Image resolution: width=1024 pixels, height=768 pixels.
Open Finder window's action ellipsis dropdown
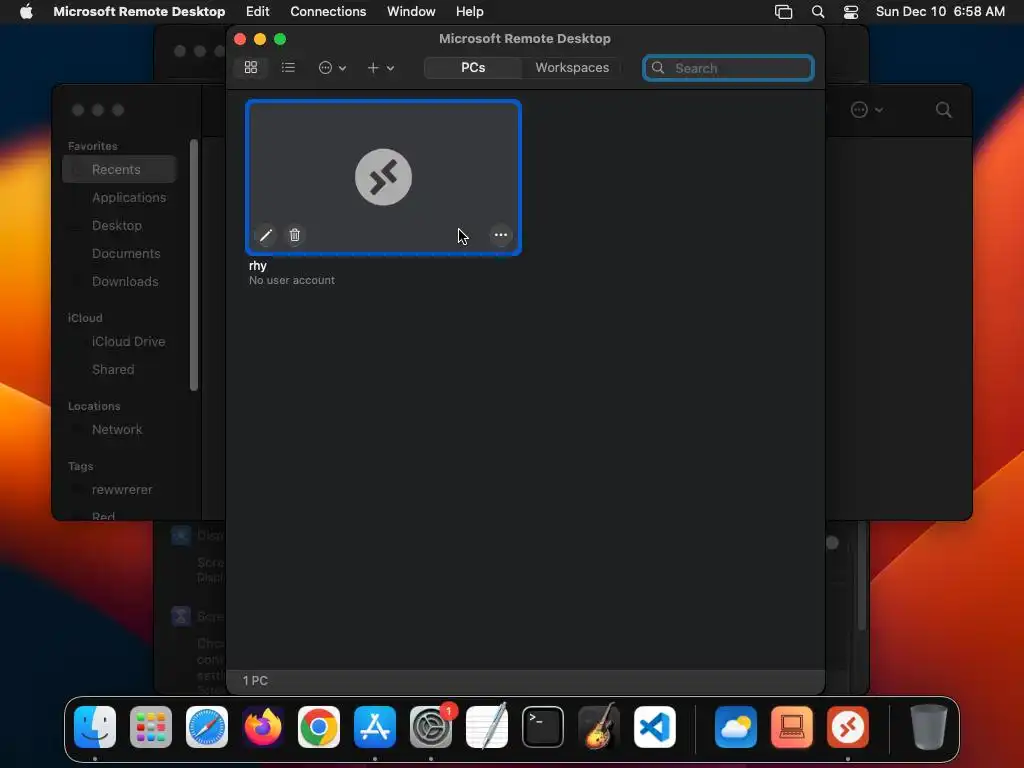coord(867,110)
